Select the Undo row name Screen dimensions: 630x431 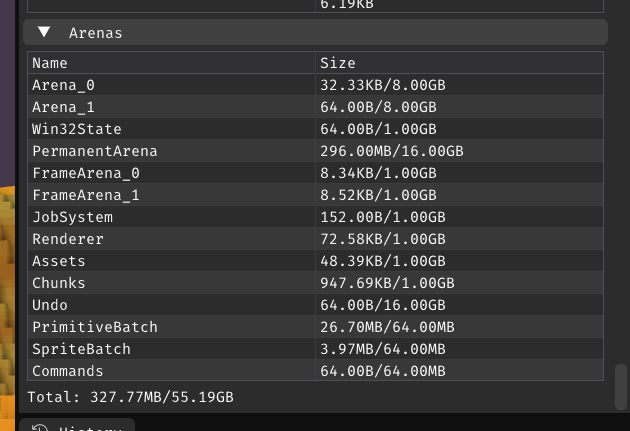click(x=50, y=305)
